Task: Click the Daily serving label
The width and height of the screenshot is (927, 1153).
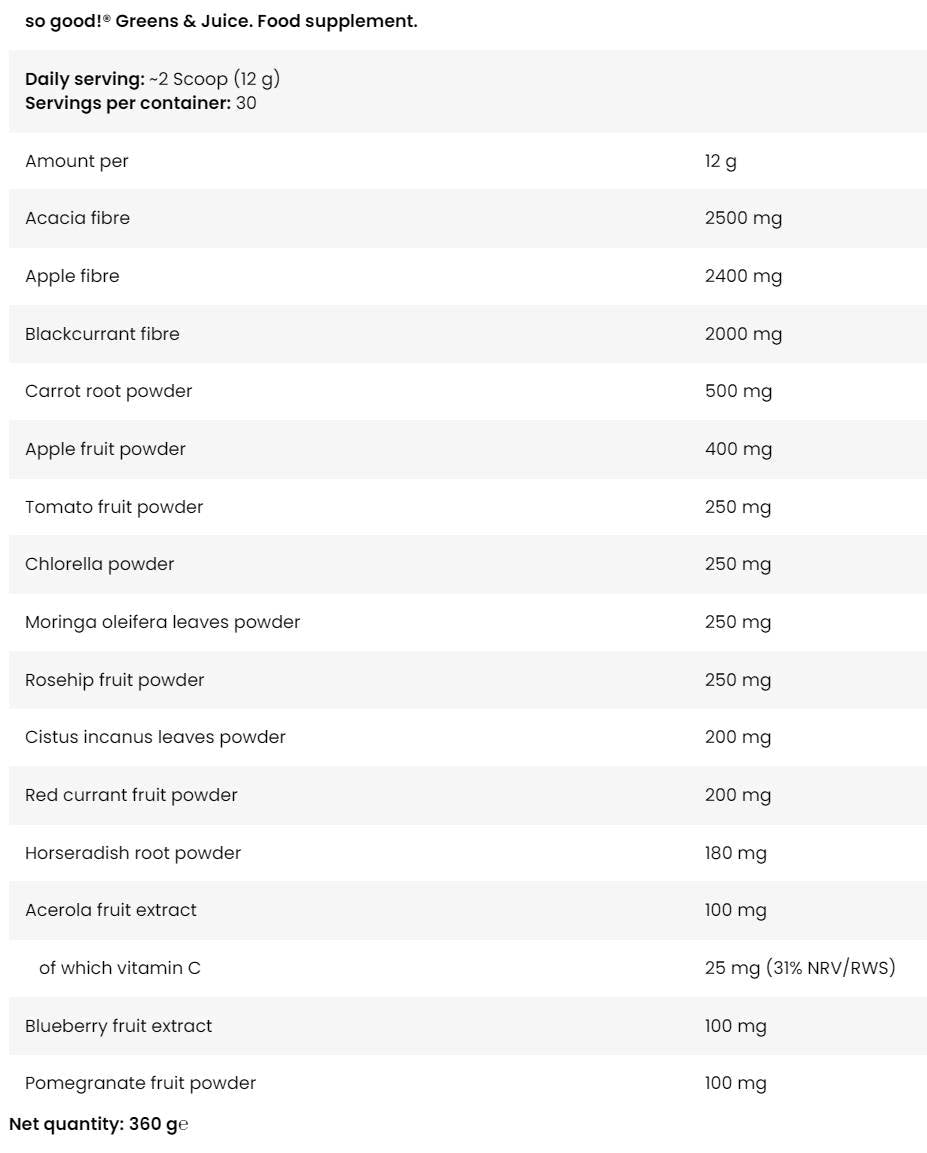Action: click(85, 79)
